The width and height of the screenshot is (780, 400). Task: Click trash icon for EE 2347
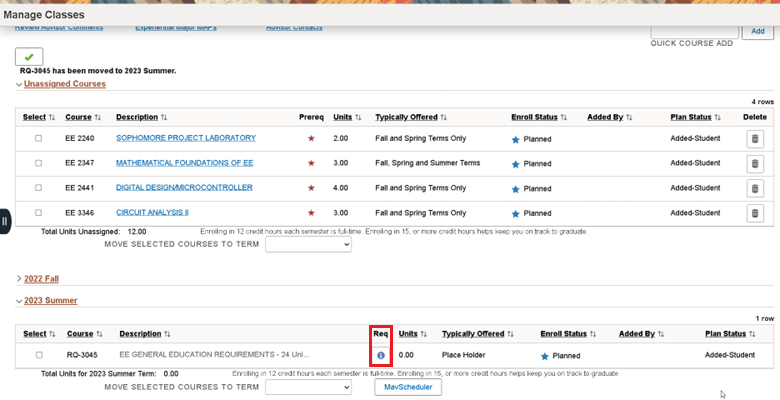tap(754, 163)
